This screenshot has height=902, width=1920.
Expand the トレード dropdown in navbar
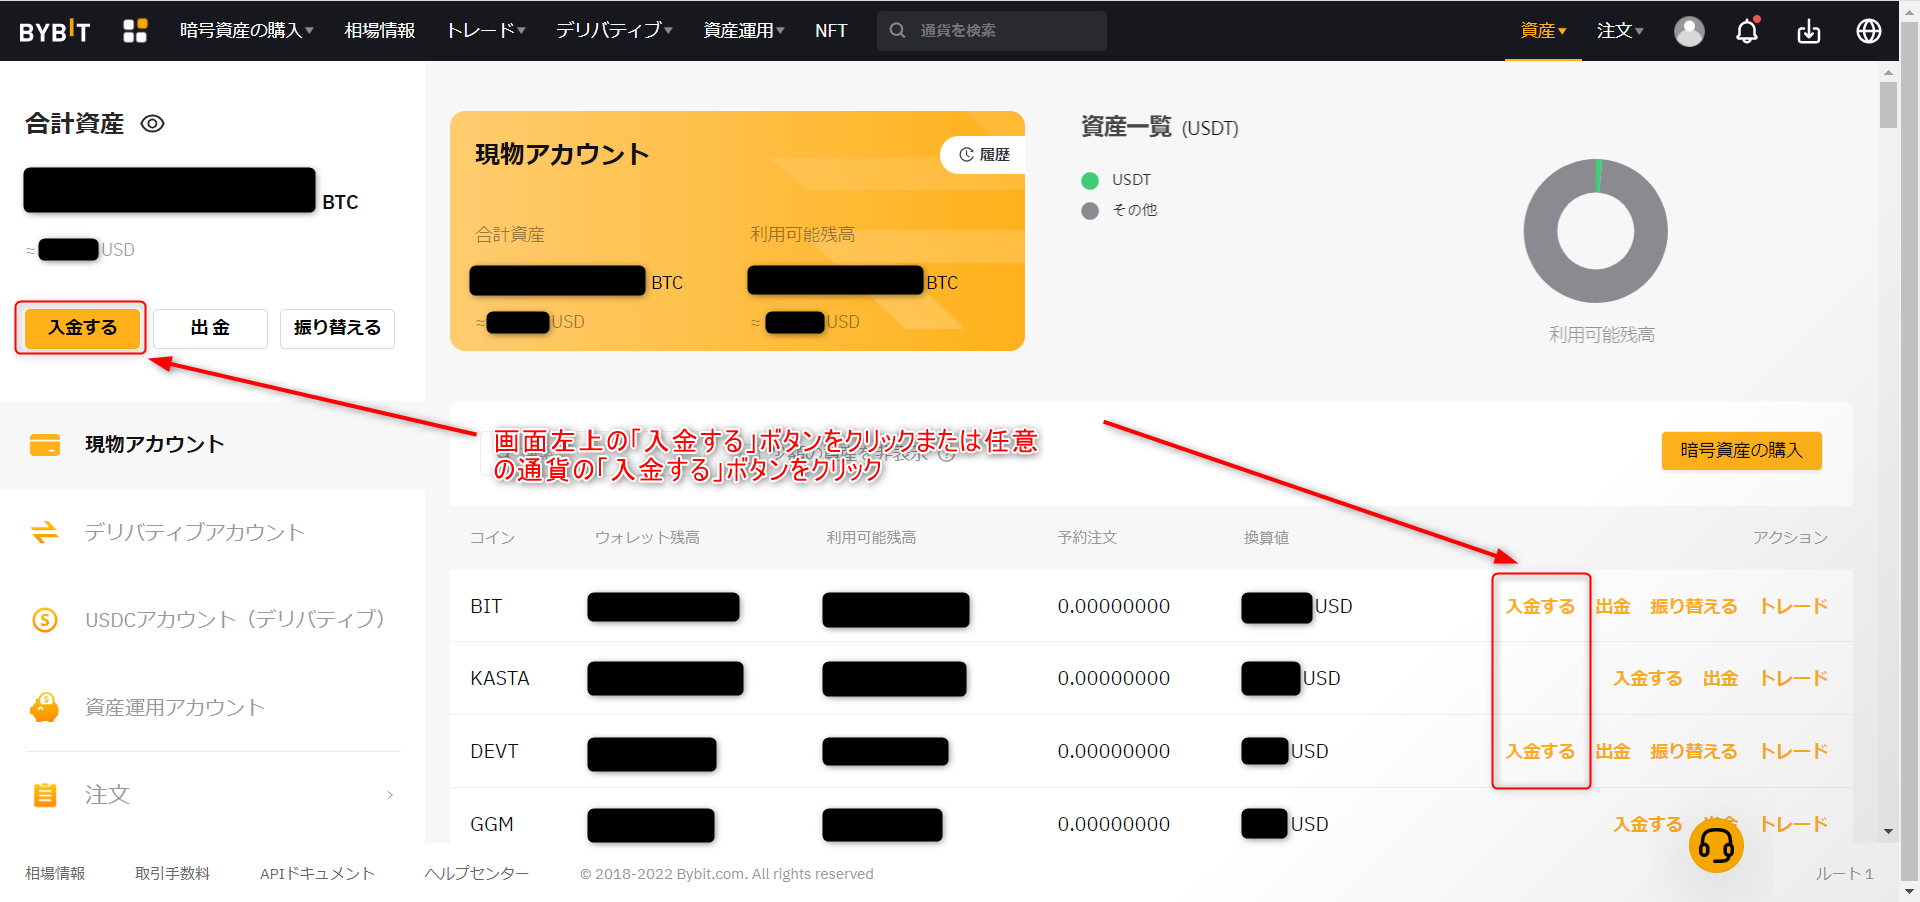coord(485,31)
